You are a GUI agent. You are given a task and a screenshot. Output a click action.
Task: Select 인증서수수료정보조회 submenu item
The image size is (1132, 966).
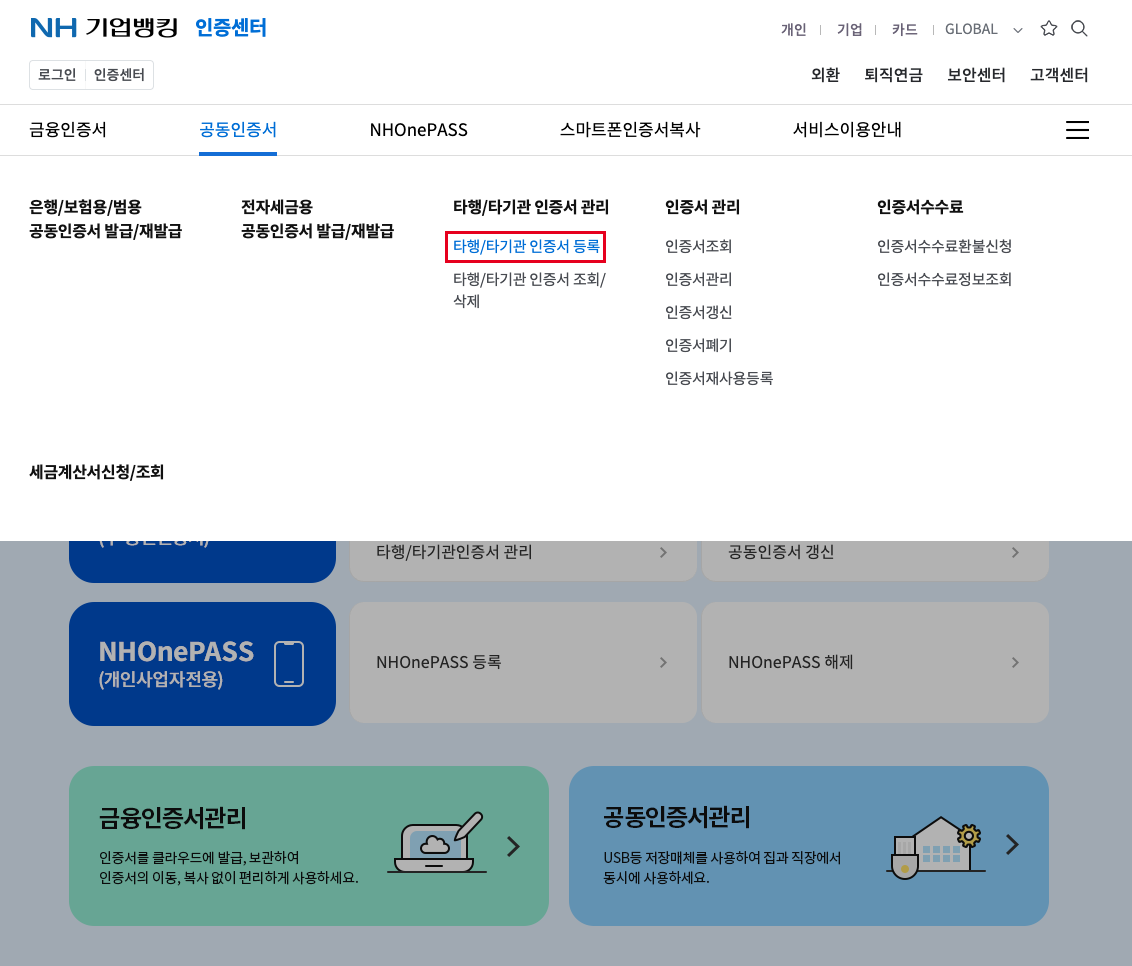944,279
